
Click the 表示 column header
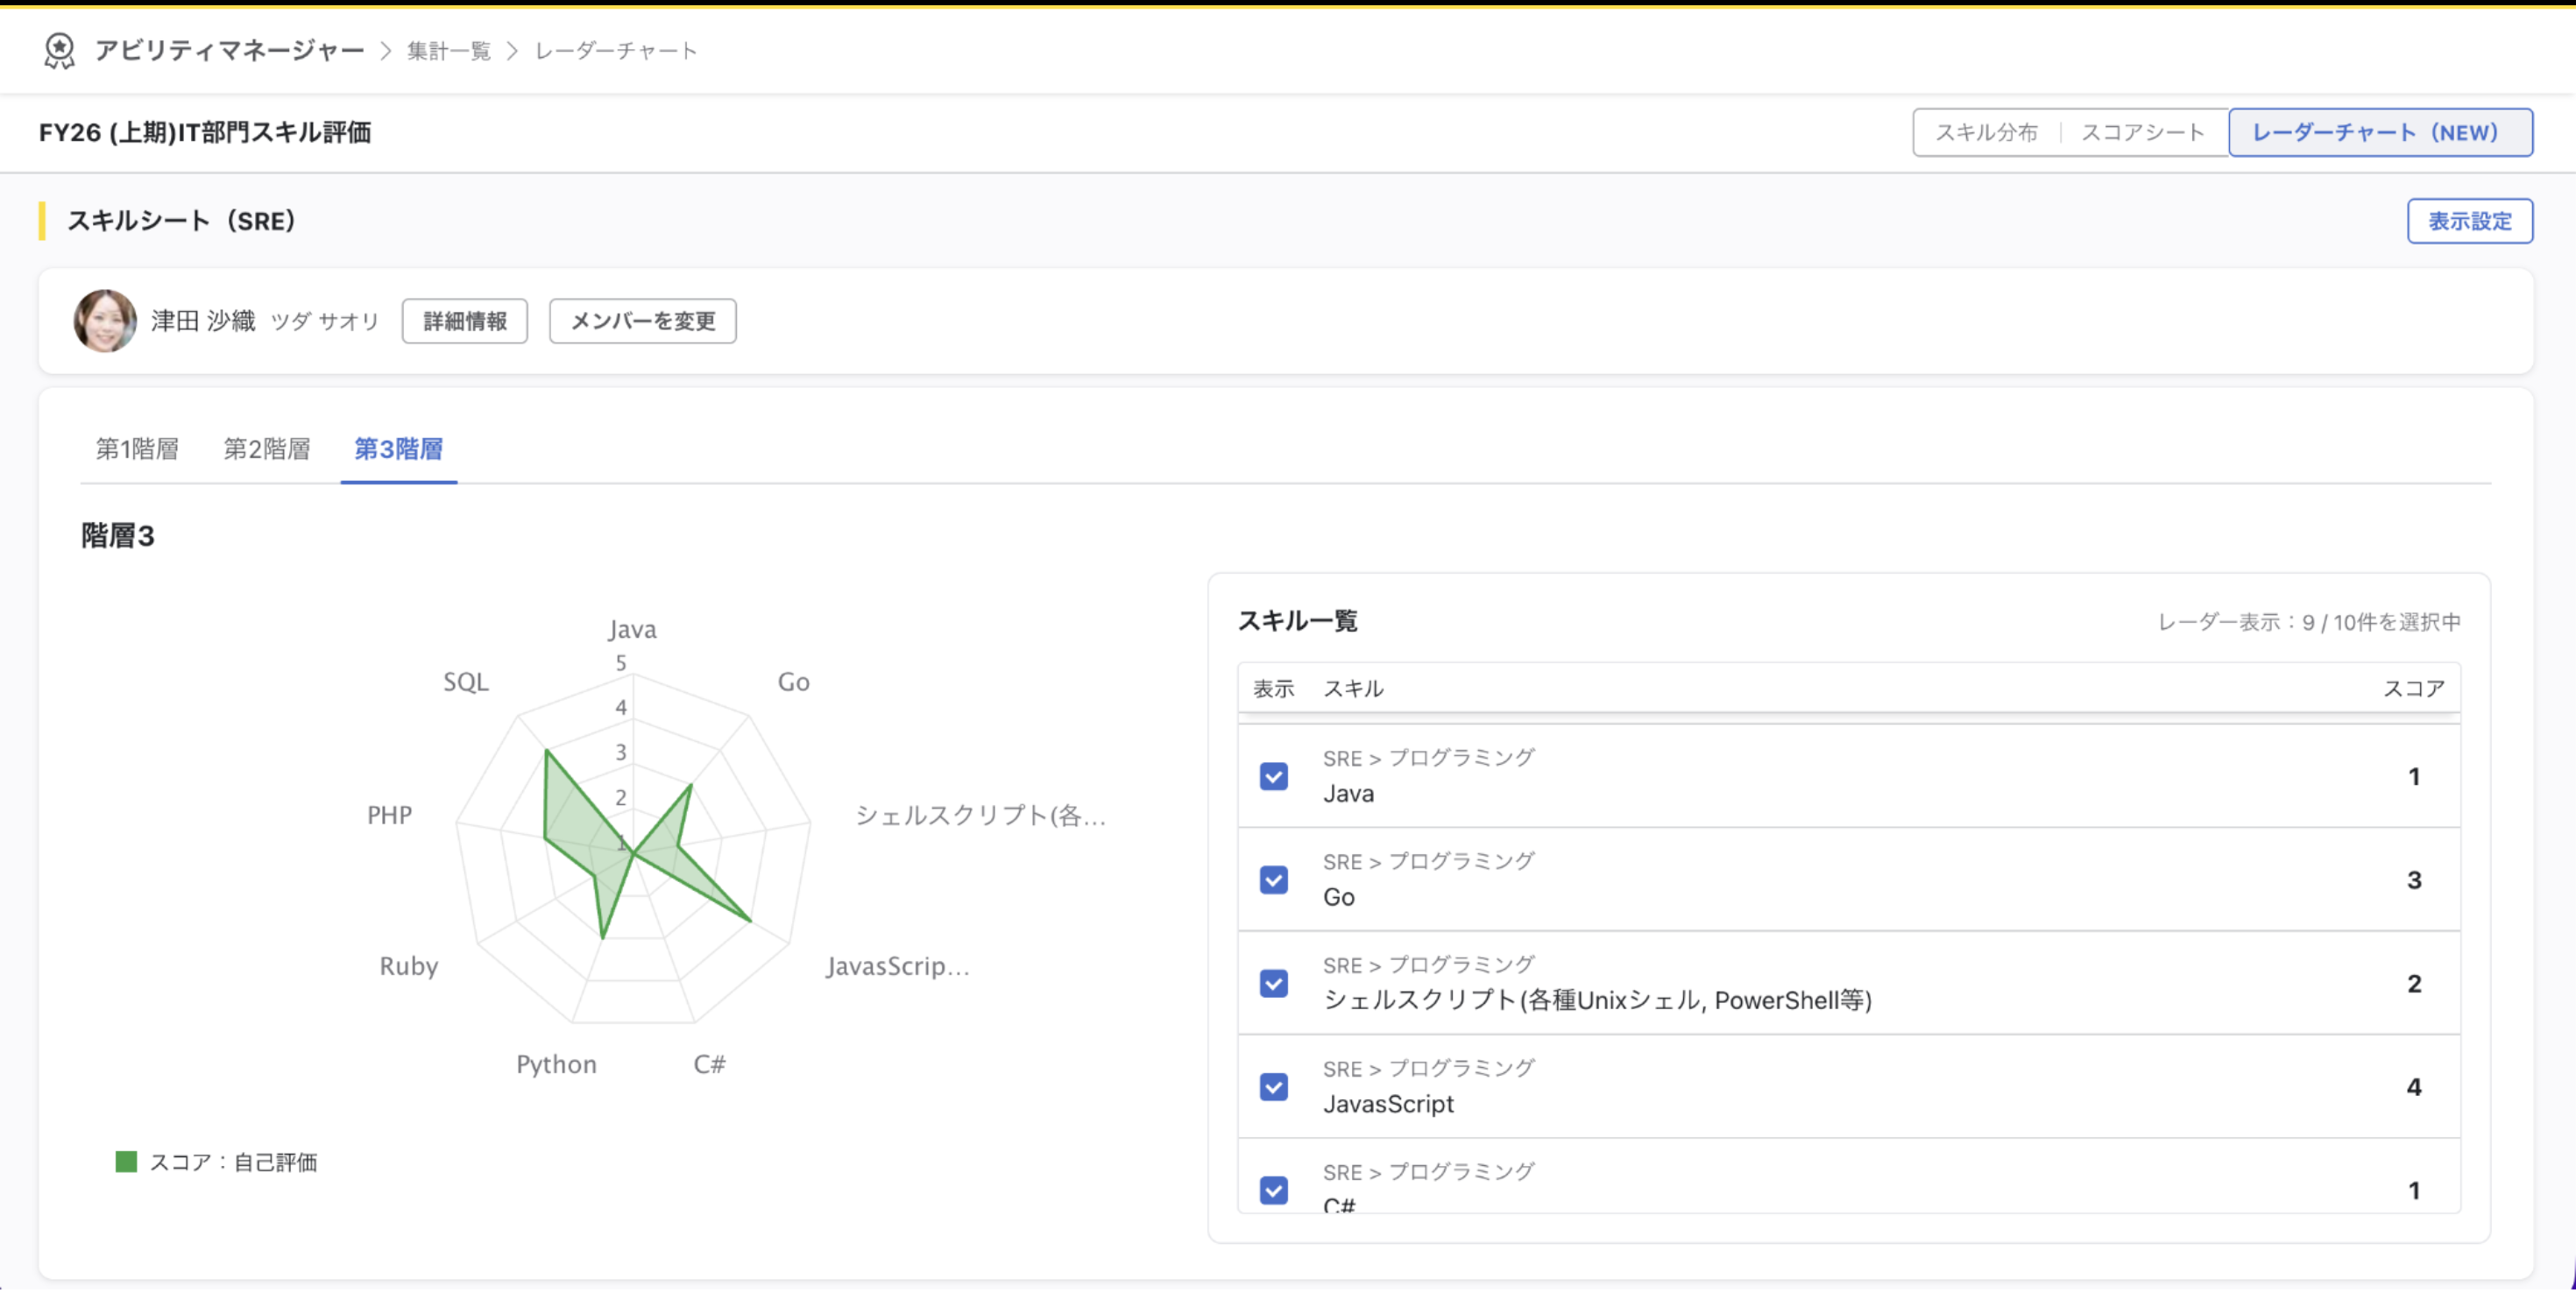click(1273, 689)
